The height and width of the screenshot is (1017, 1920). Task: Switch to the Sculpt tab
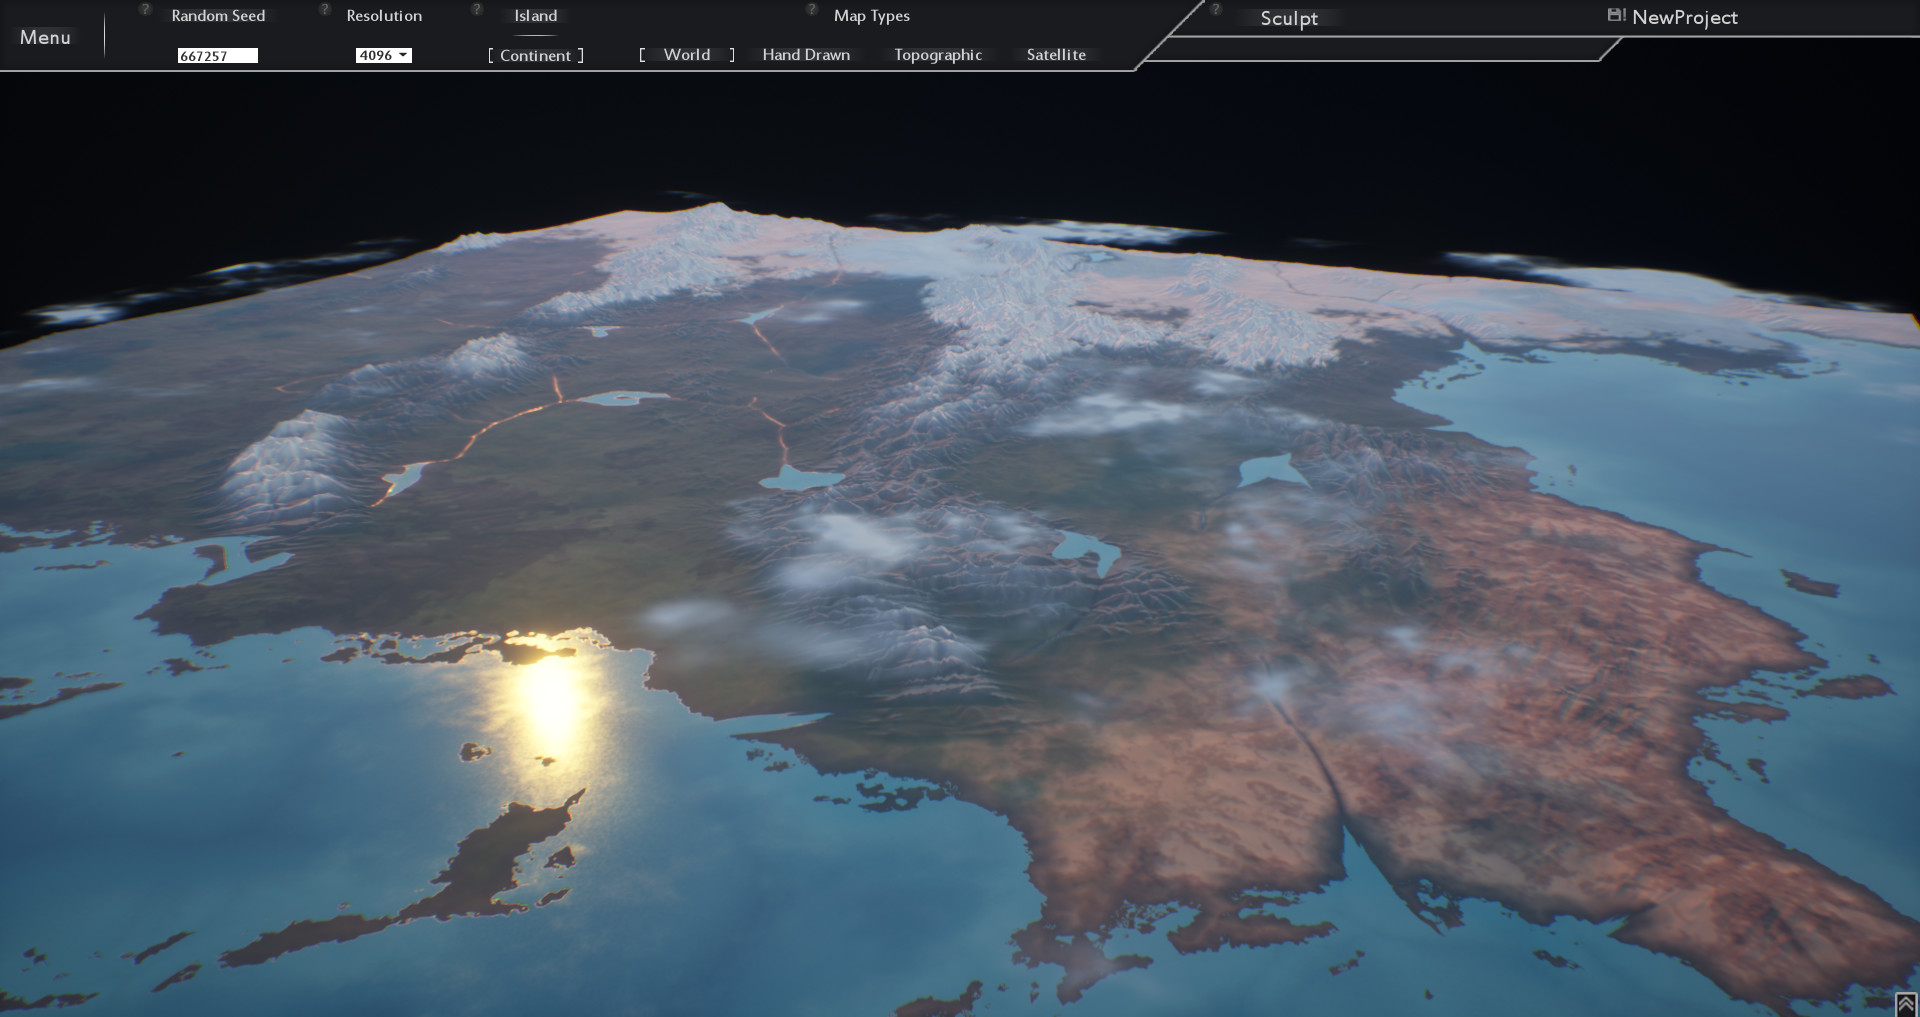click(1288, 18)
